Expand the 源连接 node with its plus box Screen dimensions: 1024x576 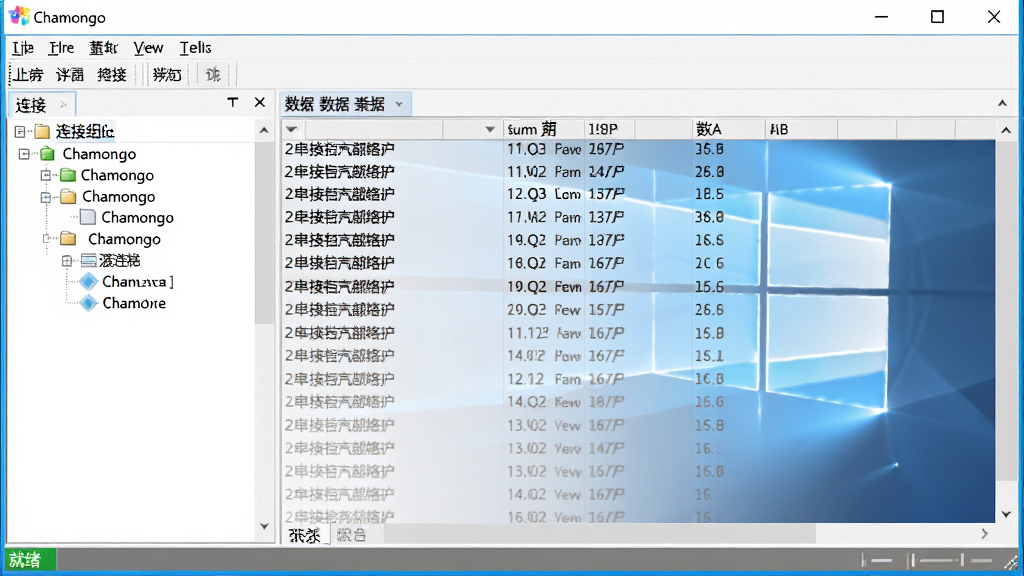[x=67, y=261]
